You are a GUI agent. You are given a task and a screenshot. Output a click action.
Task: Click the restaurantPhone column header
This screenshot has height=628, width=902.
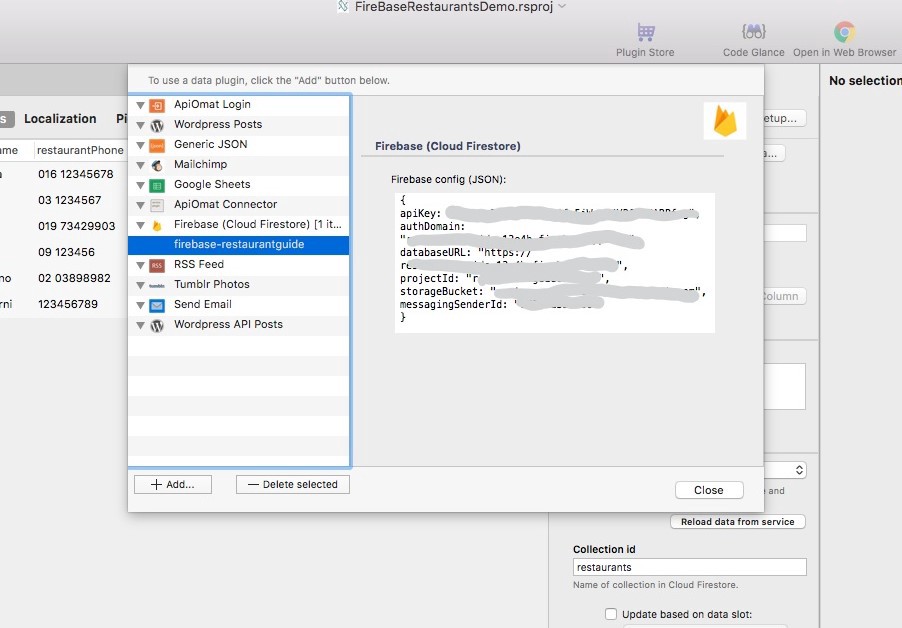pos(80,151)
